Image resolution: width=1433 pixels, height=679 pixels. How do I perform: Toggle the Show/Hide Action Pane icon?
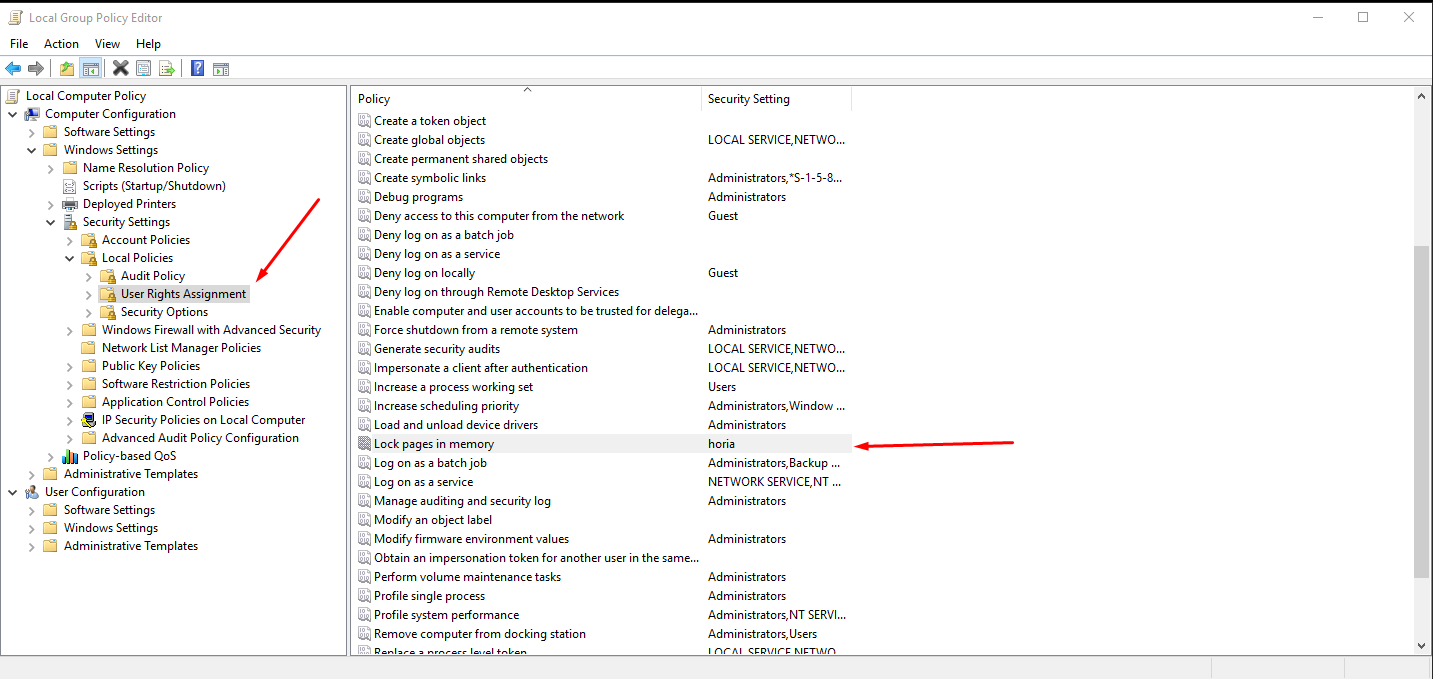221,68
